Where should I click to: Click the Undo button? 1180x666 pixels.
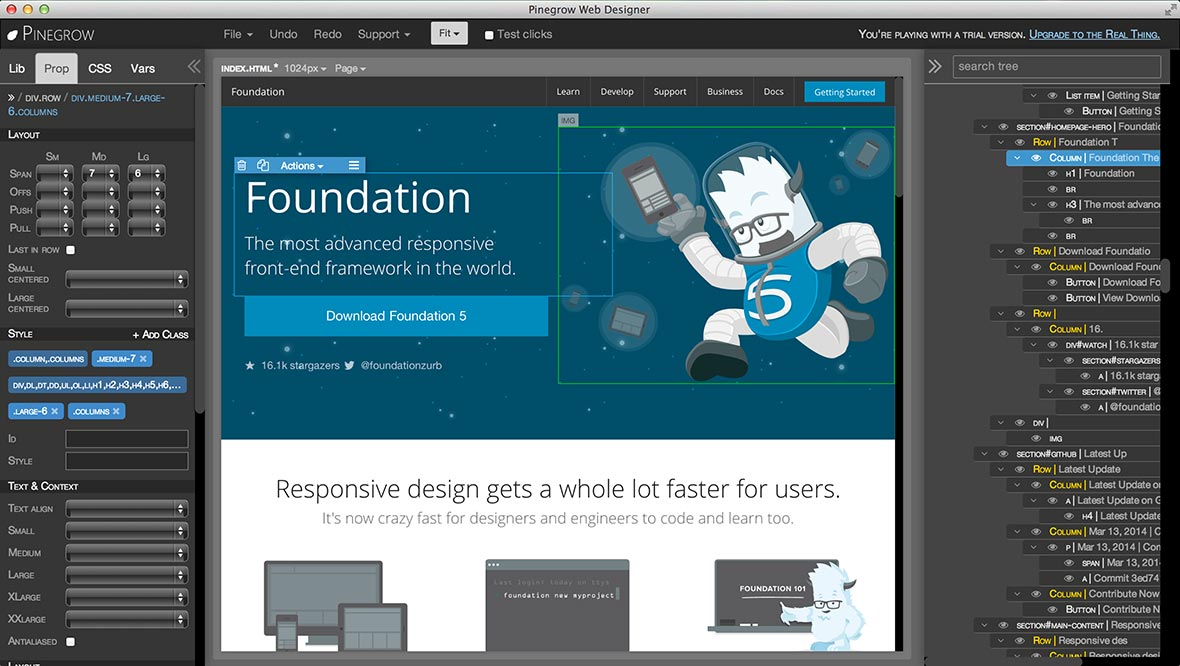283,34
